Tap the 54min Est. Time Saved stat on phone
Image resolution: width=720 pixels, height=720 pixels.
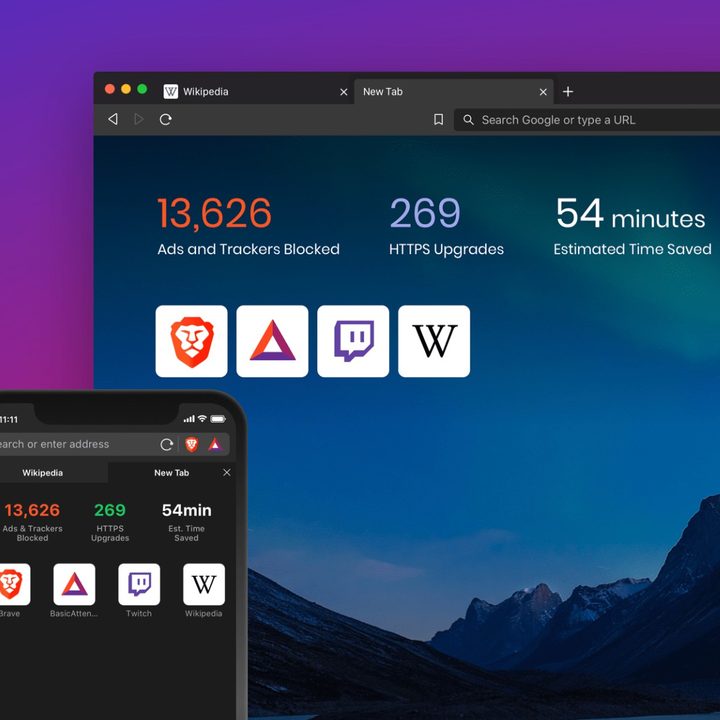click(186, 522)
